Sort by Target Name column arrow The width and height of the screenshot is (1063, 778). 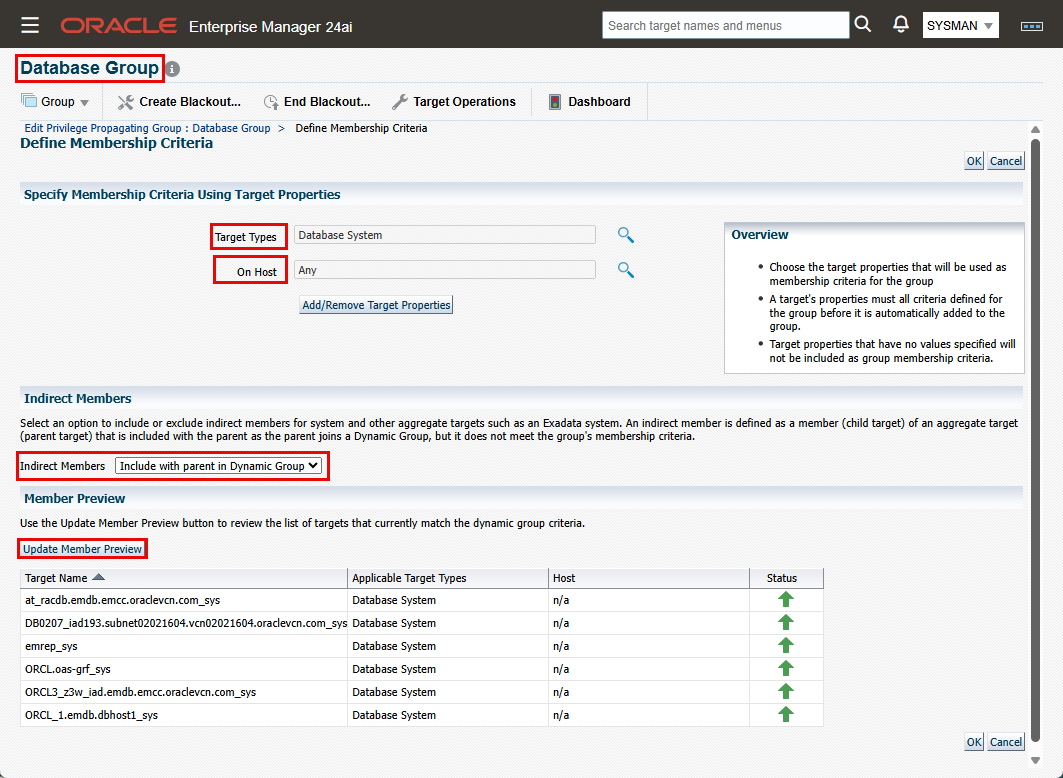[x=98, y=578]
